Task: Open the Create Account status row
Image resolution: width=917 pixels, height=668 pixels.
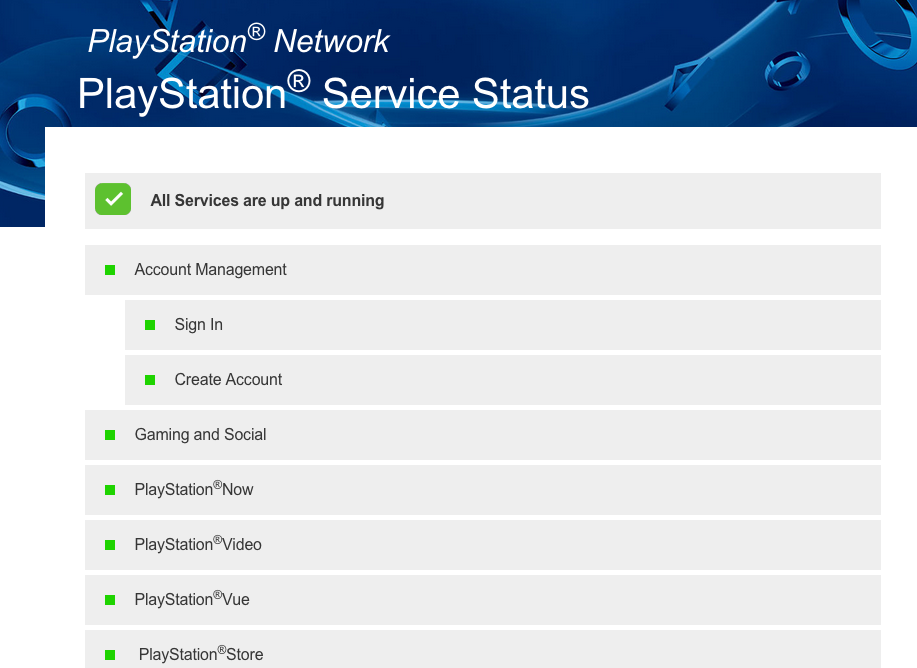Action: coord(502,380)
